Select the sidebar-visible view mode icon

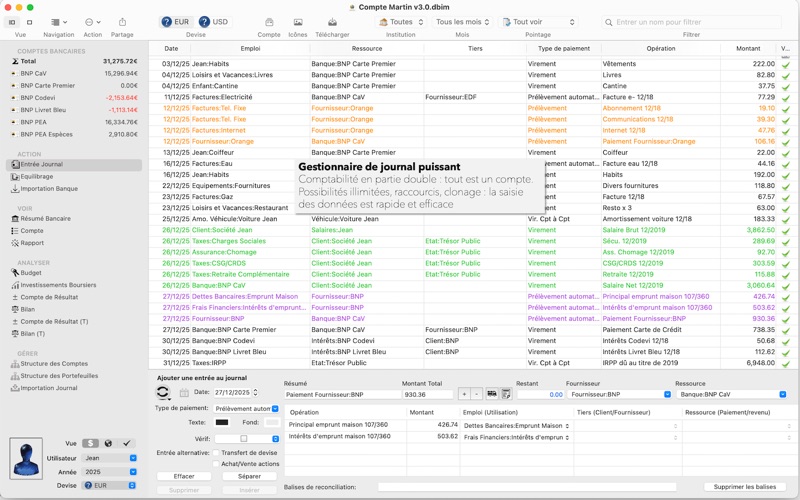12,22
